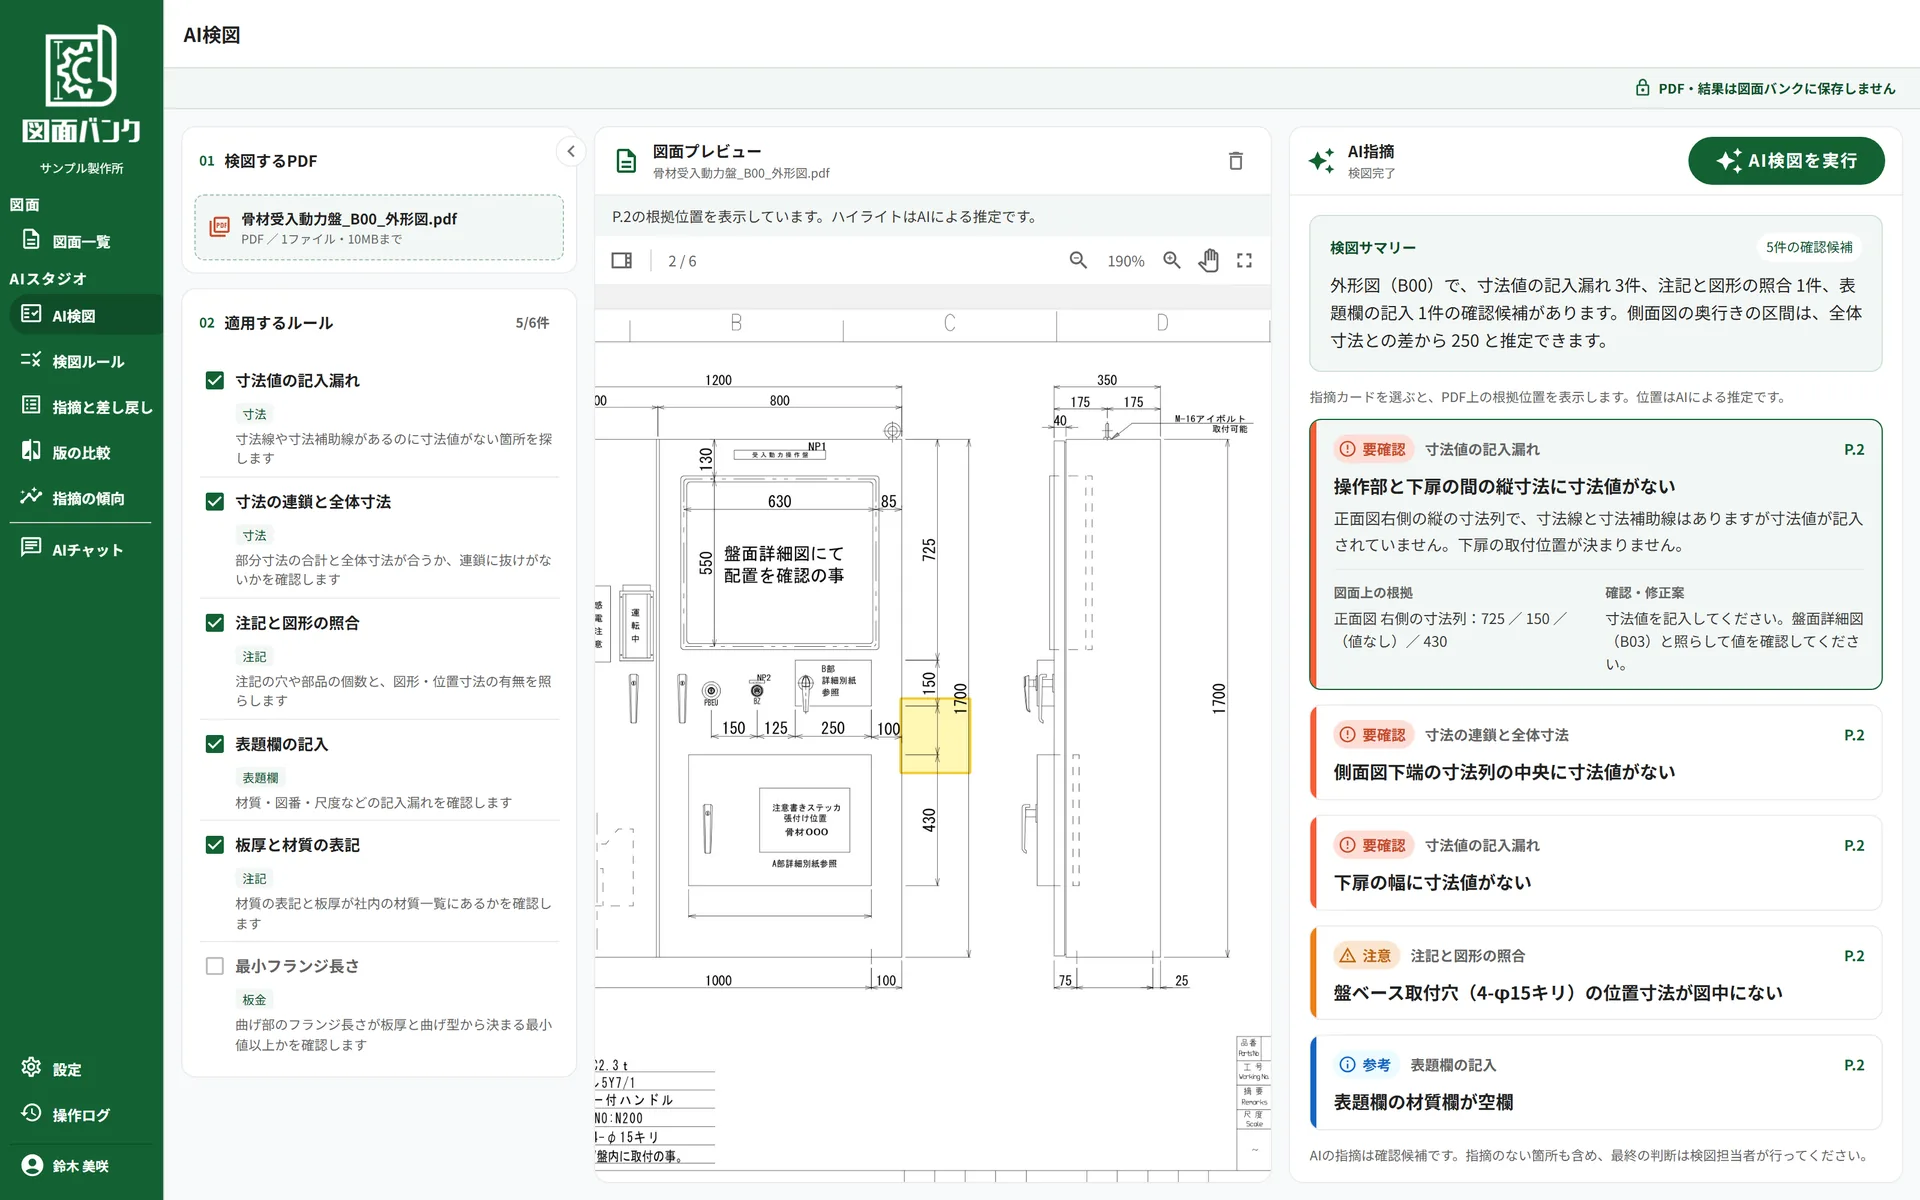Select the hand pan tool
Viewport: 1920px width, 1200px height.
tap(1209, 261)
